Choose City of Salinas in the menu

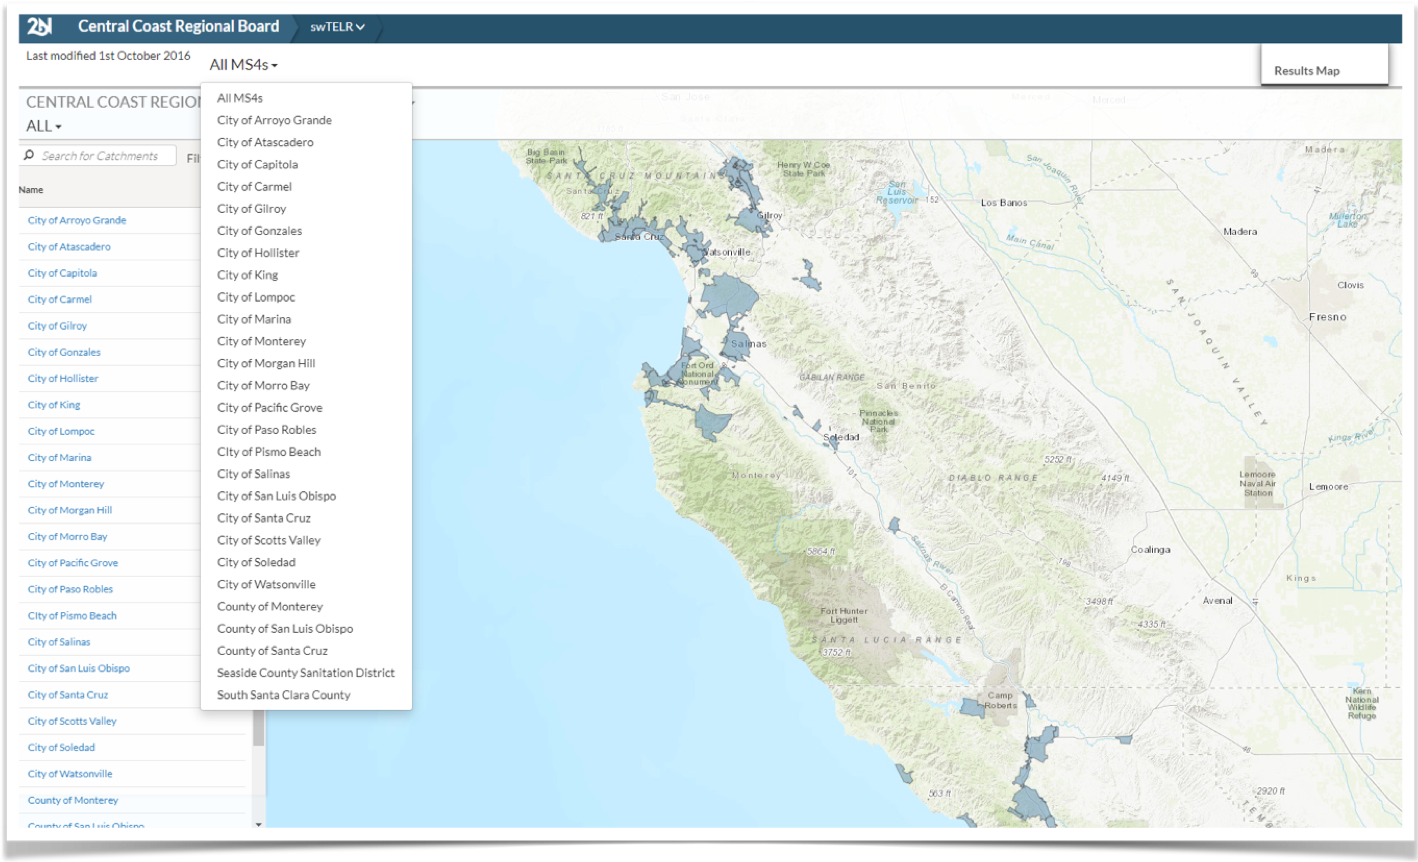(253, 474)
